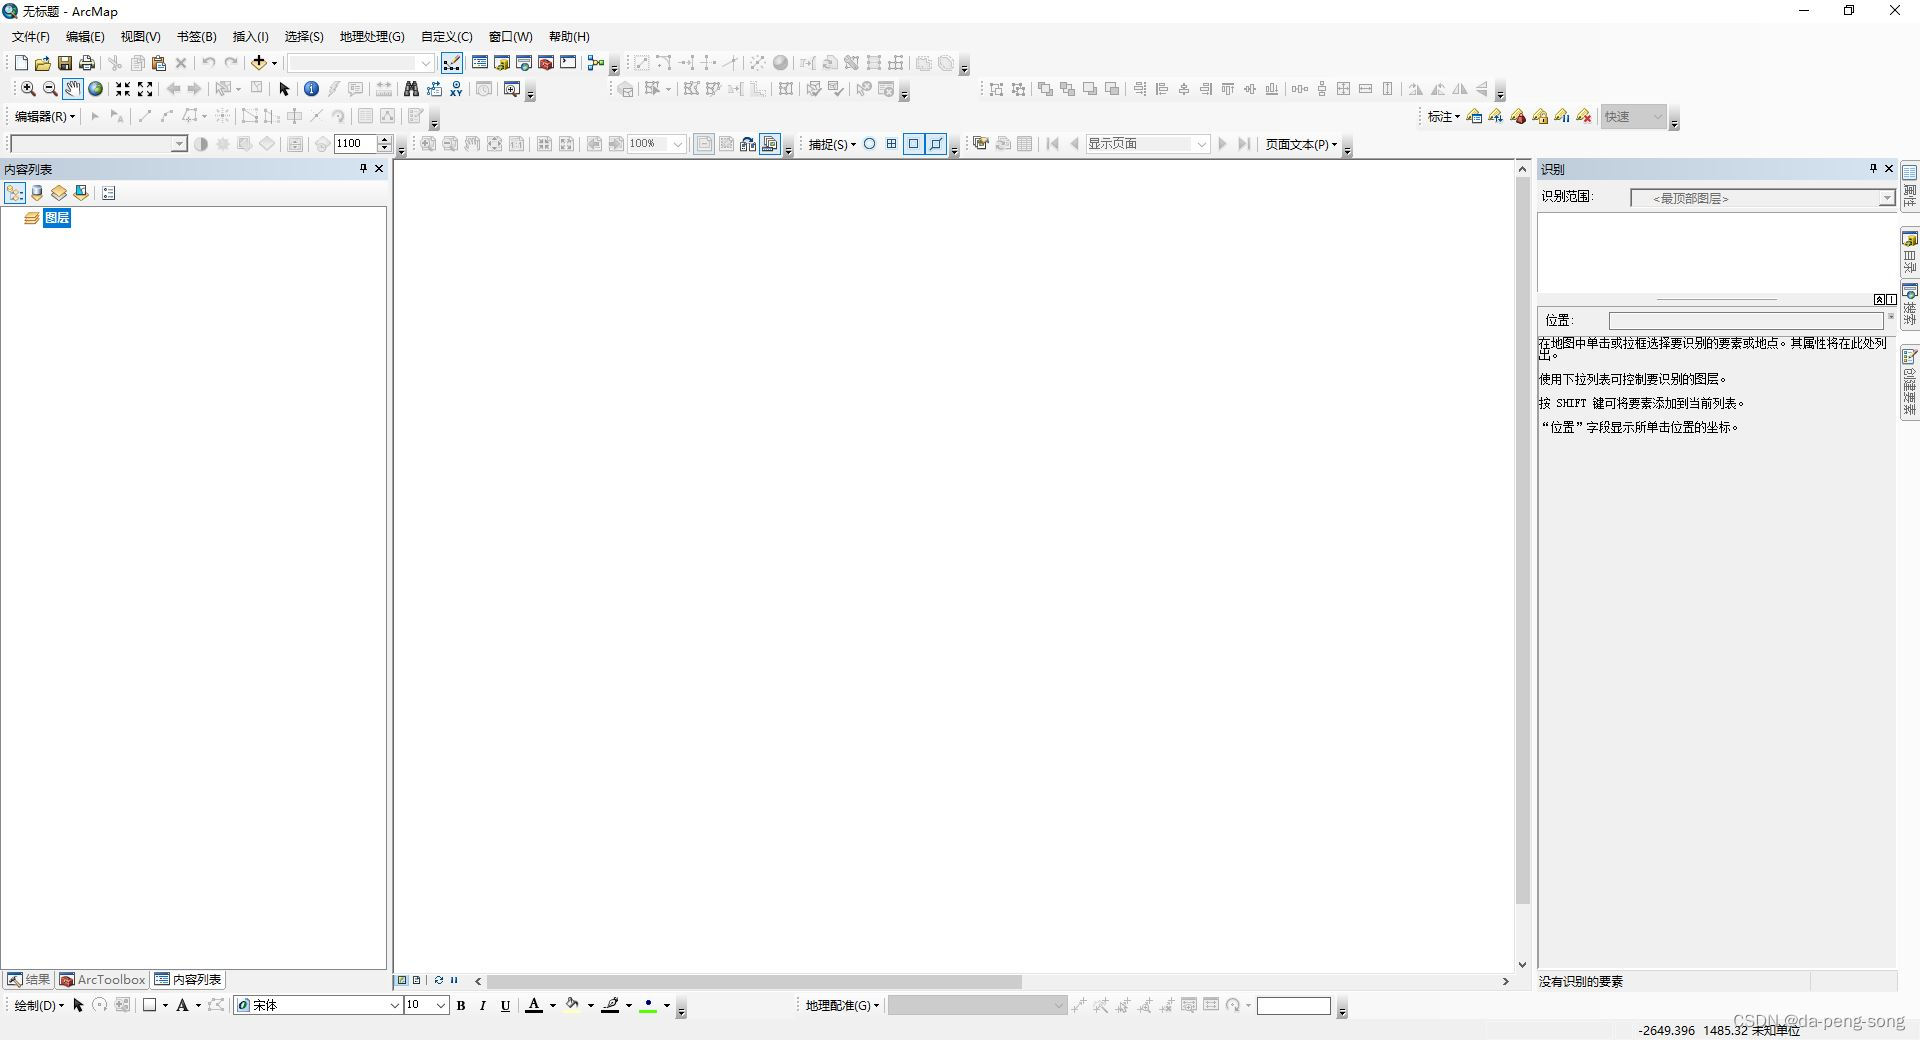Open the 地理处理(G) menu

(371, 37)
